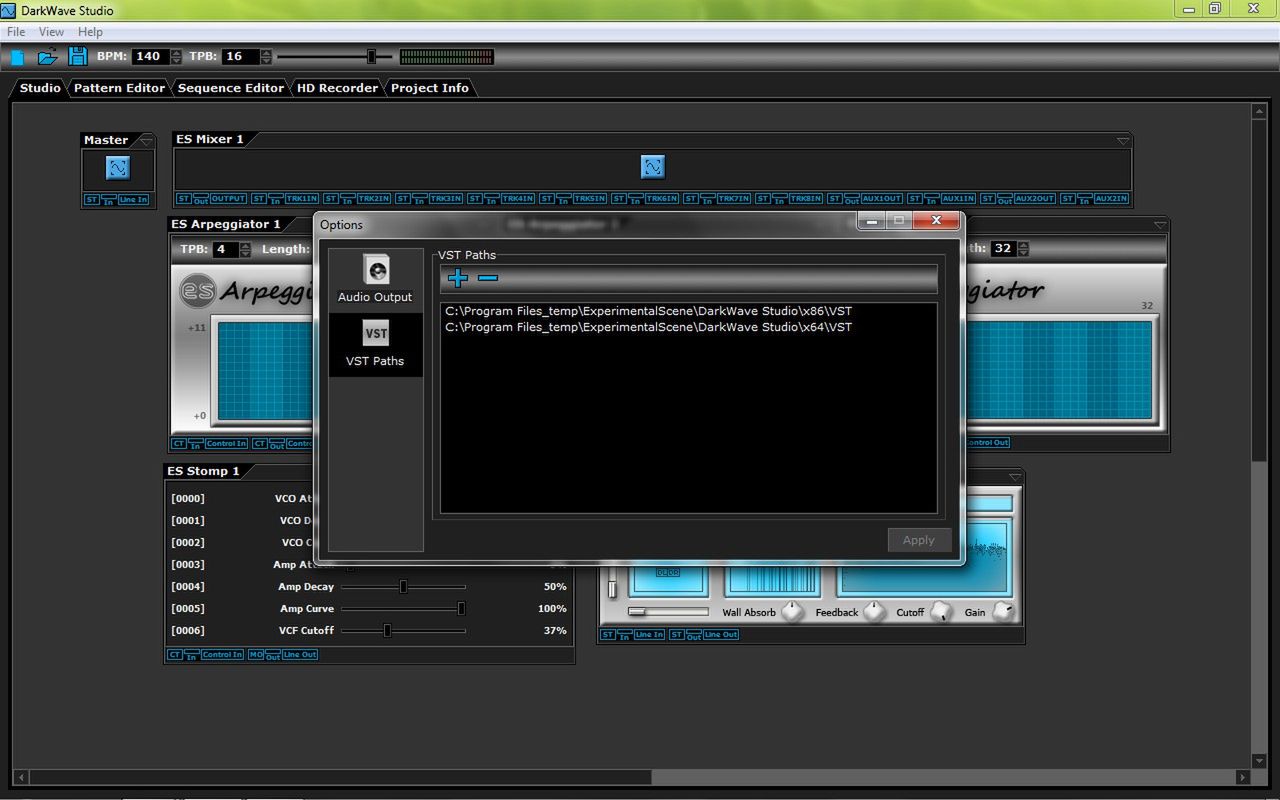Click the Amp Decay slider
This screenshot has width=1280, height=800.
coord(402,587)
